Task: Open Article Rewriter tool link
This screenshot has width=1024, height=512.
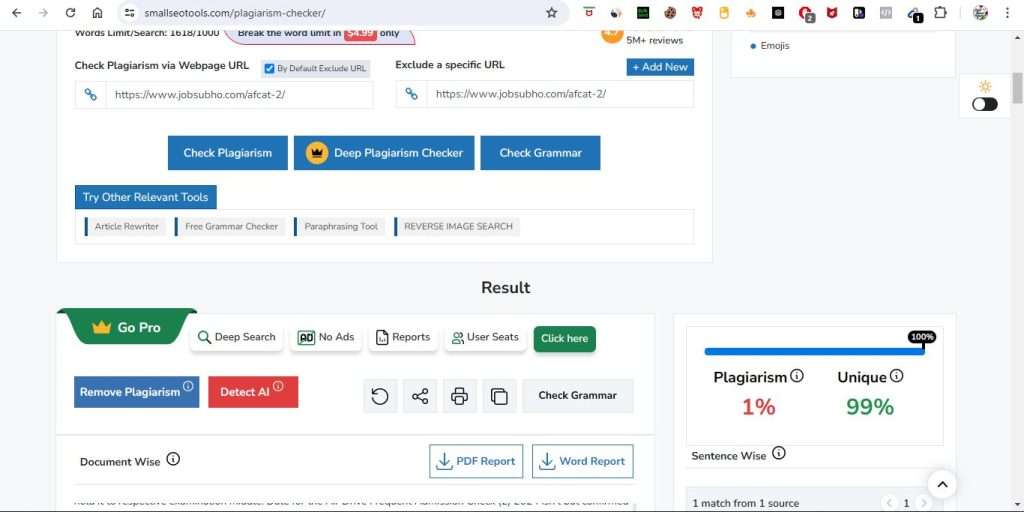Action: pos(125,227)
